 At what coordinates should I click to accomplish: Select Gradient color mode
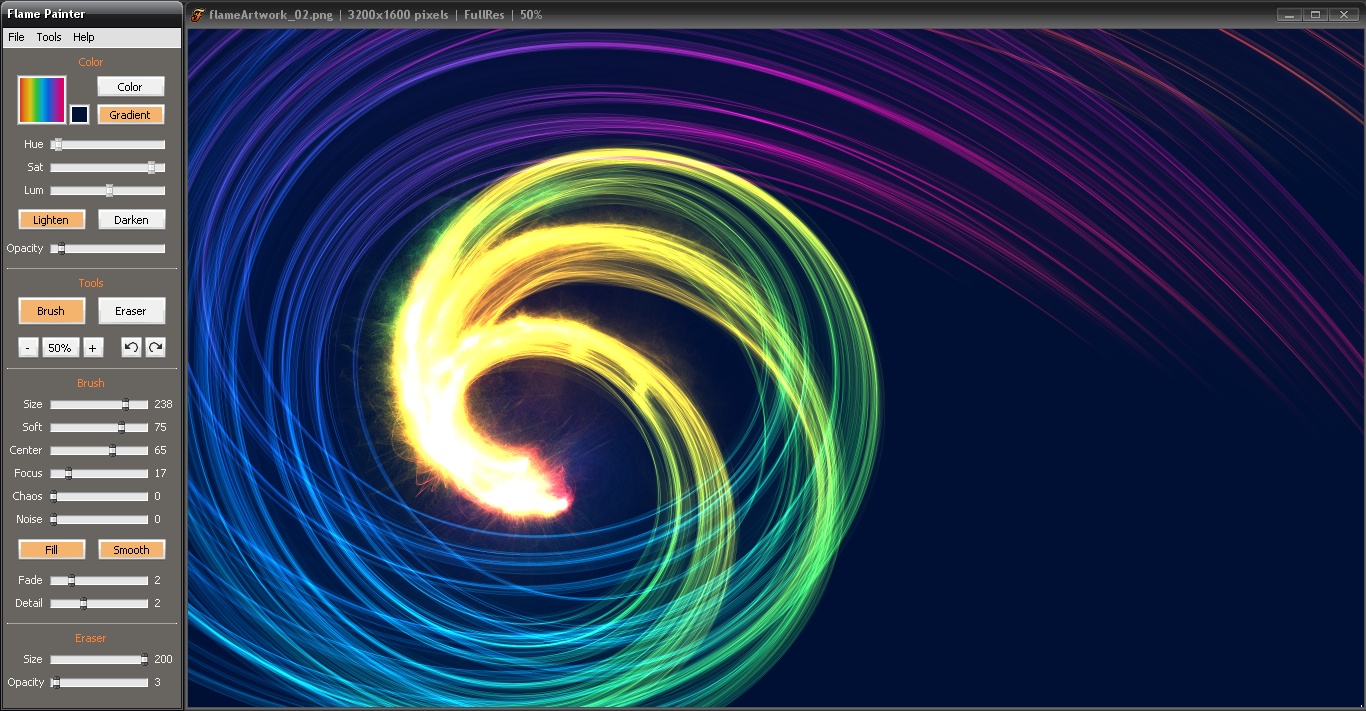[x=130, y=115]
